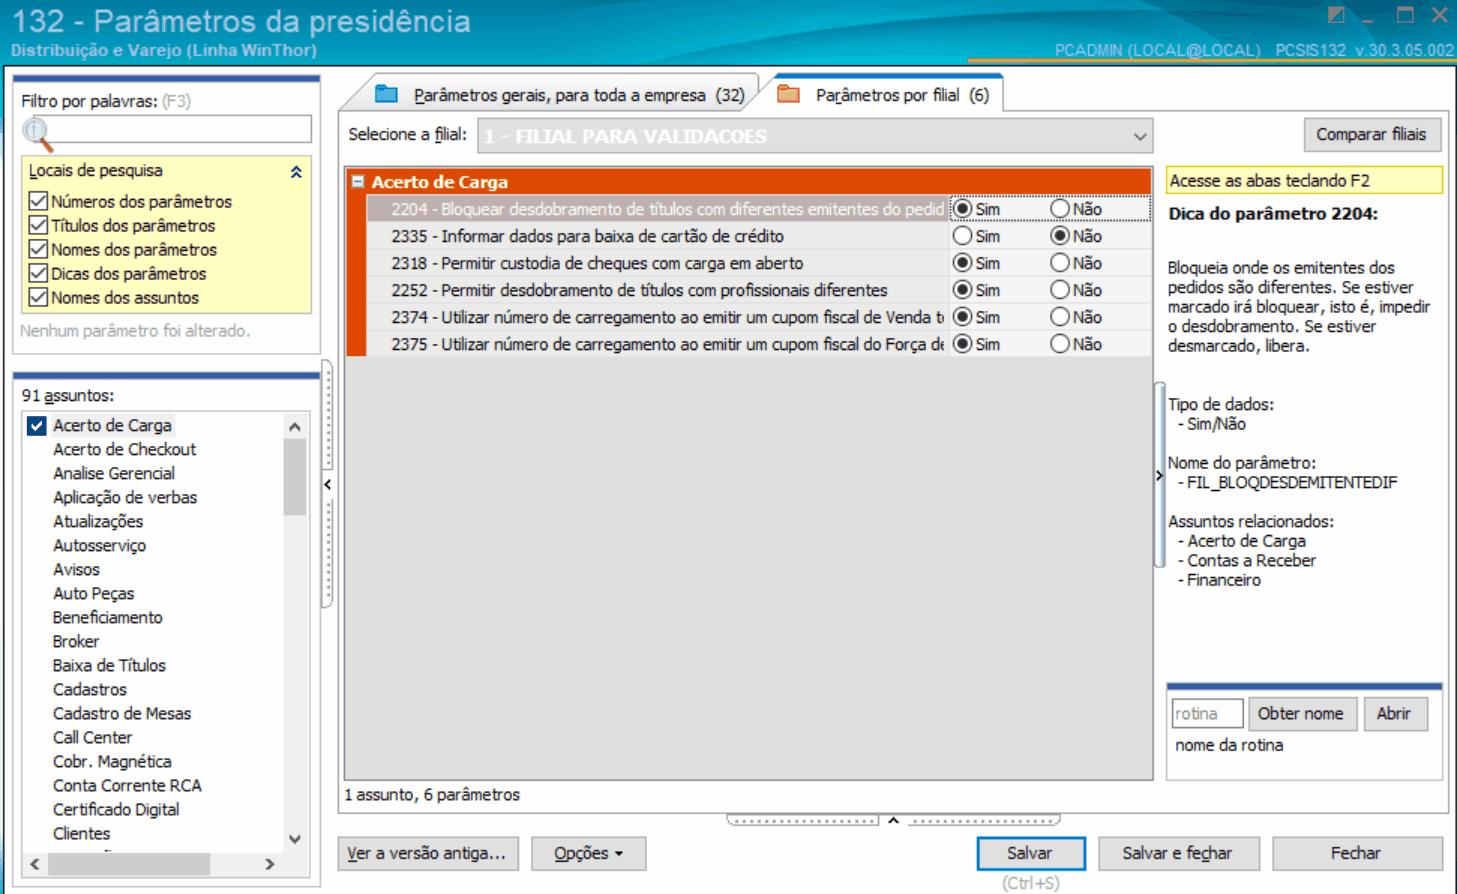Click the subject list scroll left arrow
The image size is (1457, 894).
[35, 864]
